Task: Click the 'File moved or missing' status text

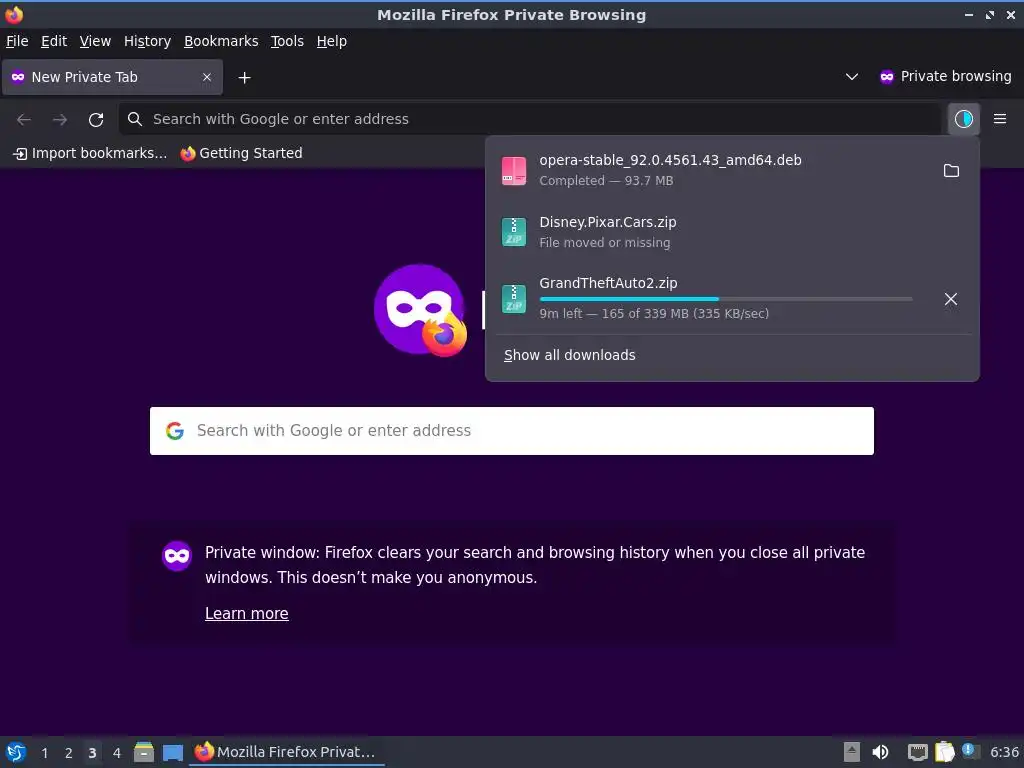Action: [605, 242]
